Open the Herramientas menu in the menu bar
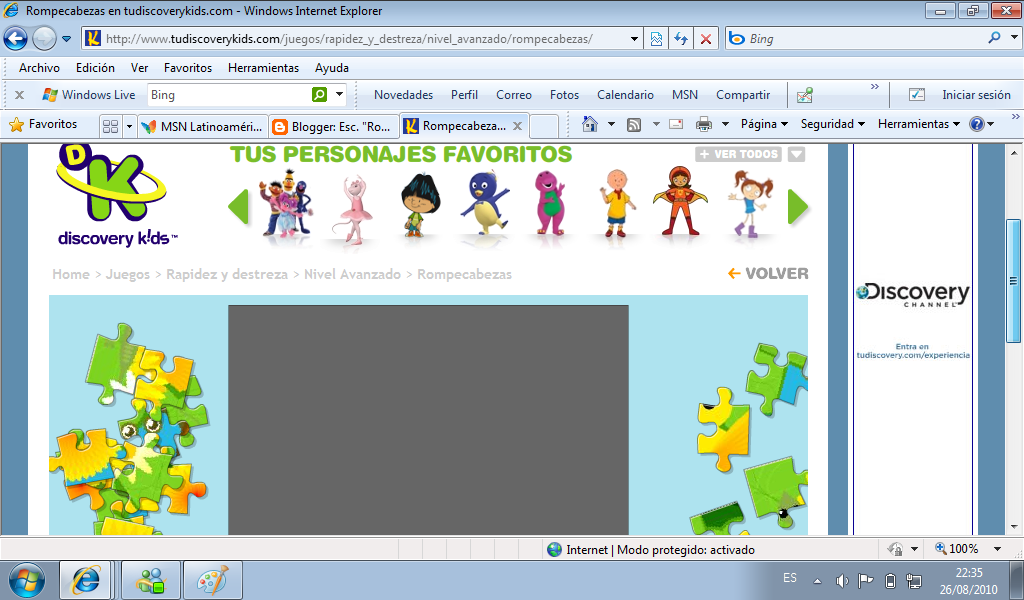The height and width of the screenshot is (600, 1024). [263, 67]
